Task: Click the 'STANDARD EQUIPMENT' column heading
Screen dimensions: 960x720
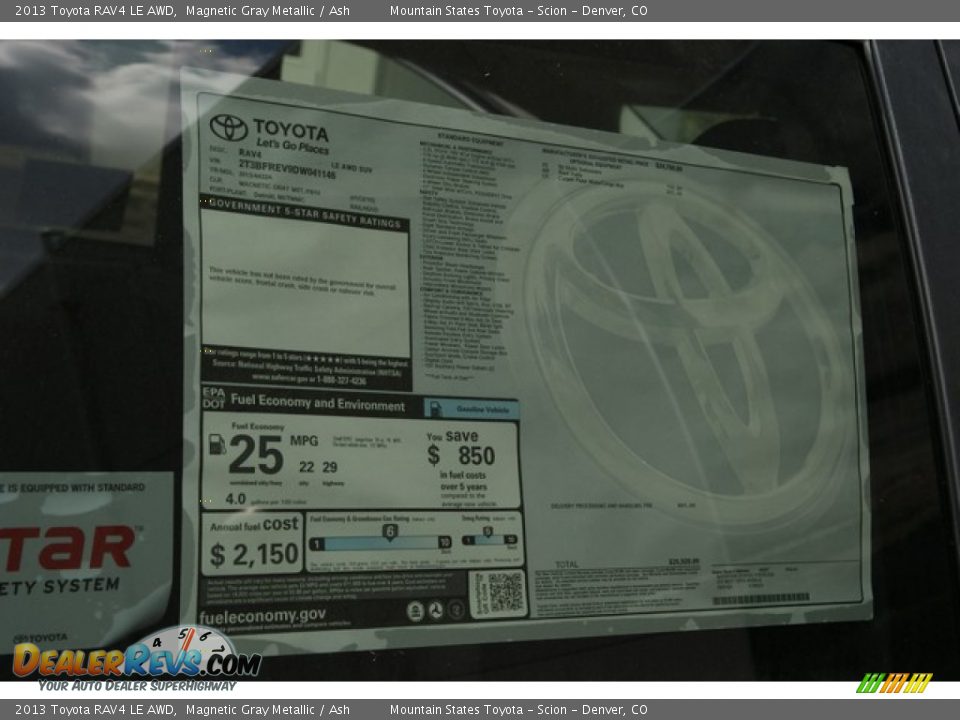Action: tap(470, 139)
